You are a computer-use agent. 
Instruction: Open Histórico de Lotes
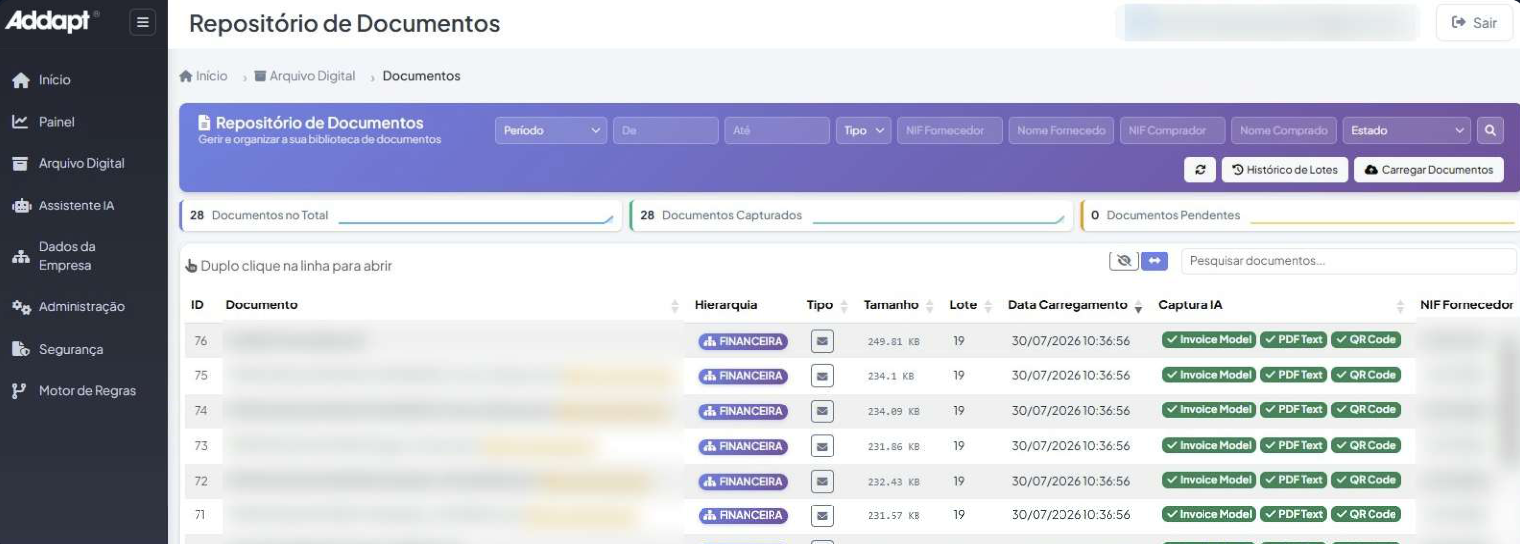(x=1285, y=170)
